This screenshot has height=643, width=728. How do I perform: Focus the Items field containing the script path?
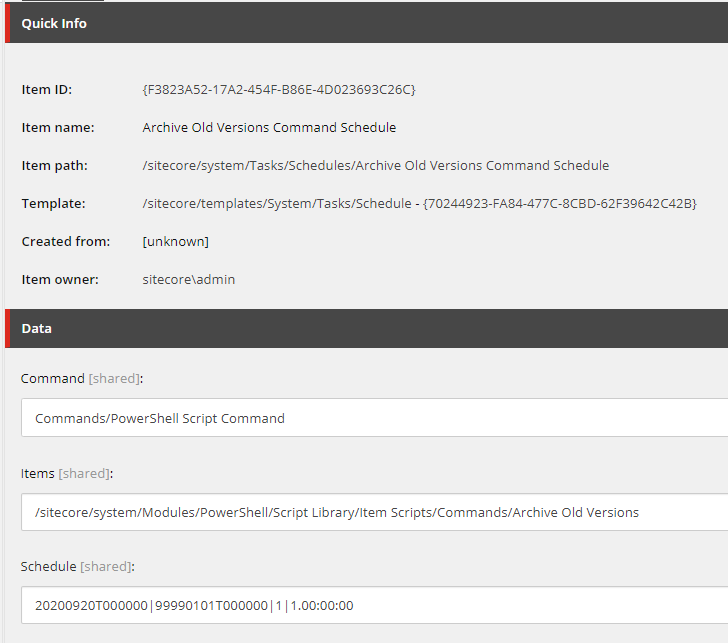point(374,512)
